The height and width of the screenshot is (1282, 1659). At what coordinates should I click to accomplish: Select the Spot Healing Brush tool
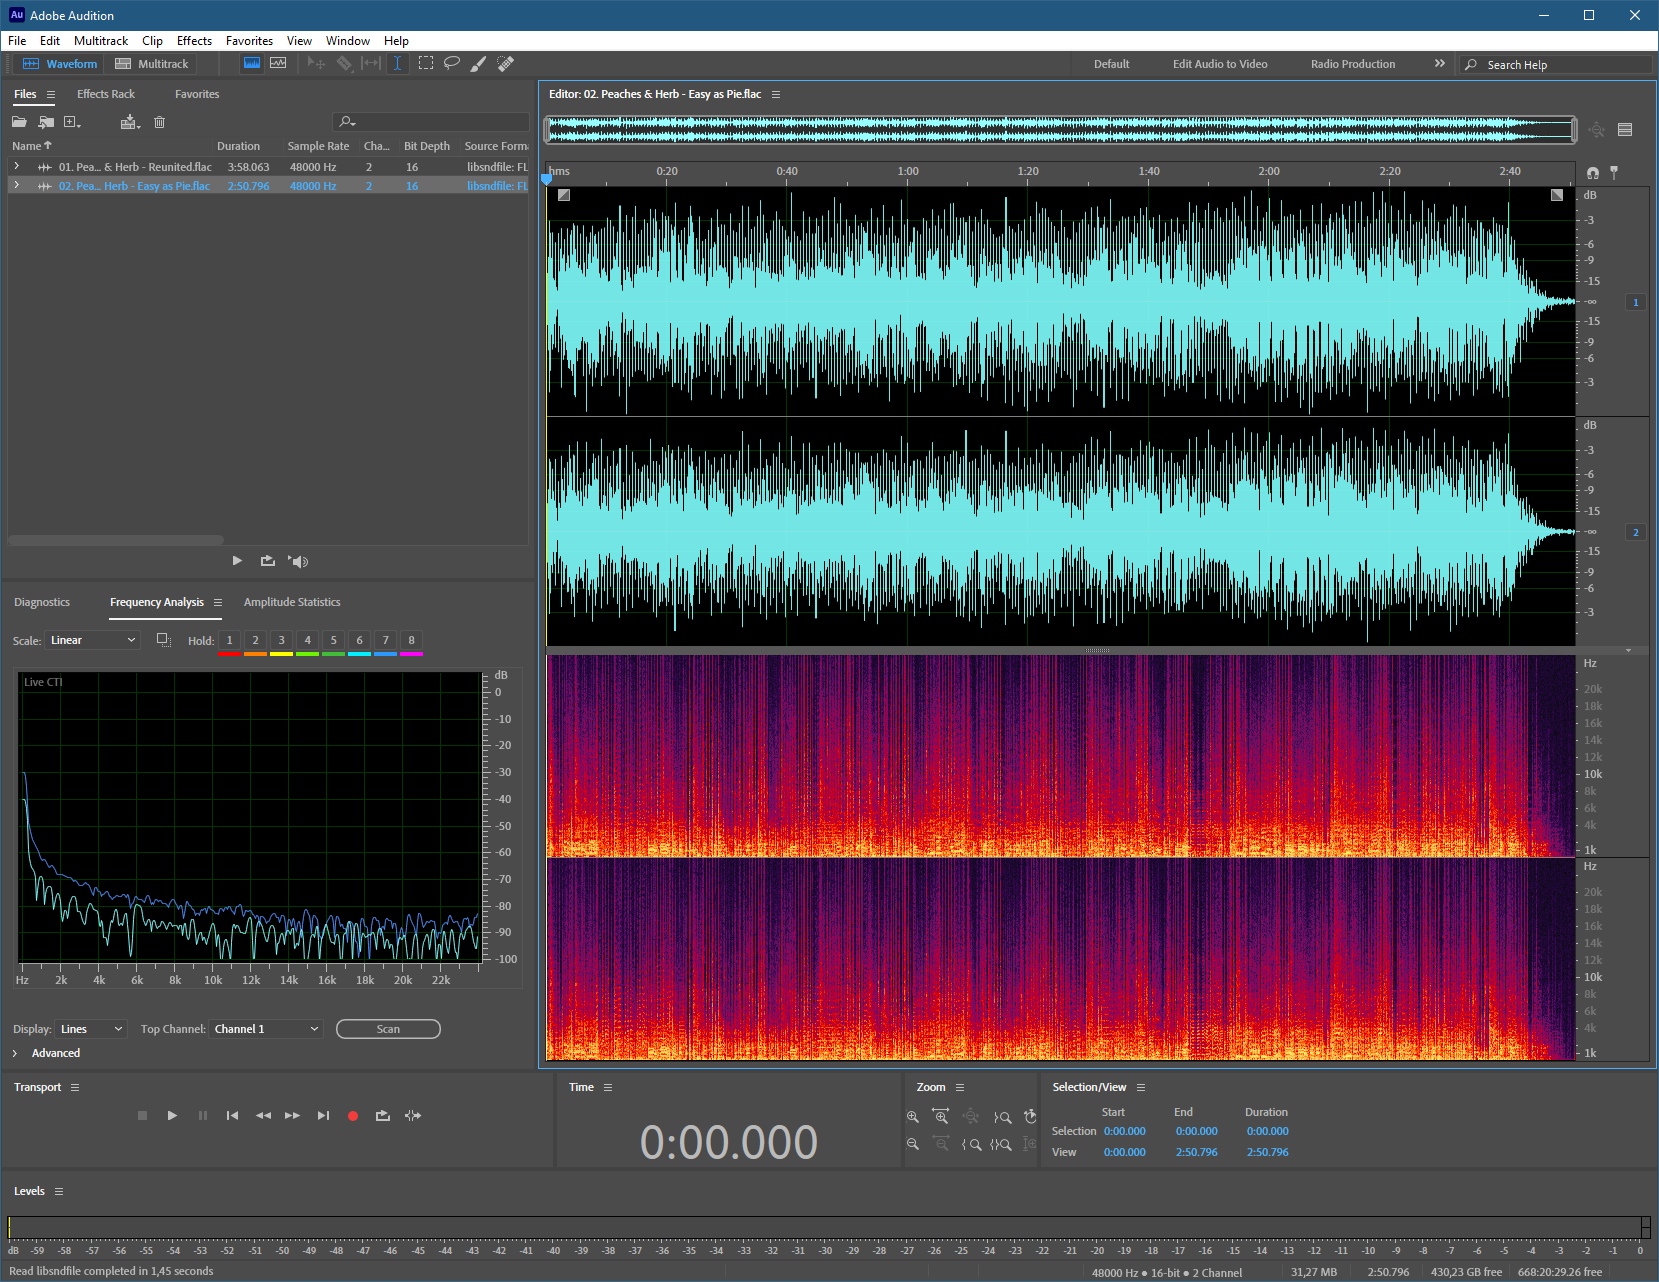click(x=506, y=63)
